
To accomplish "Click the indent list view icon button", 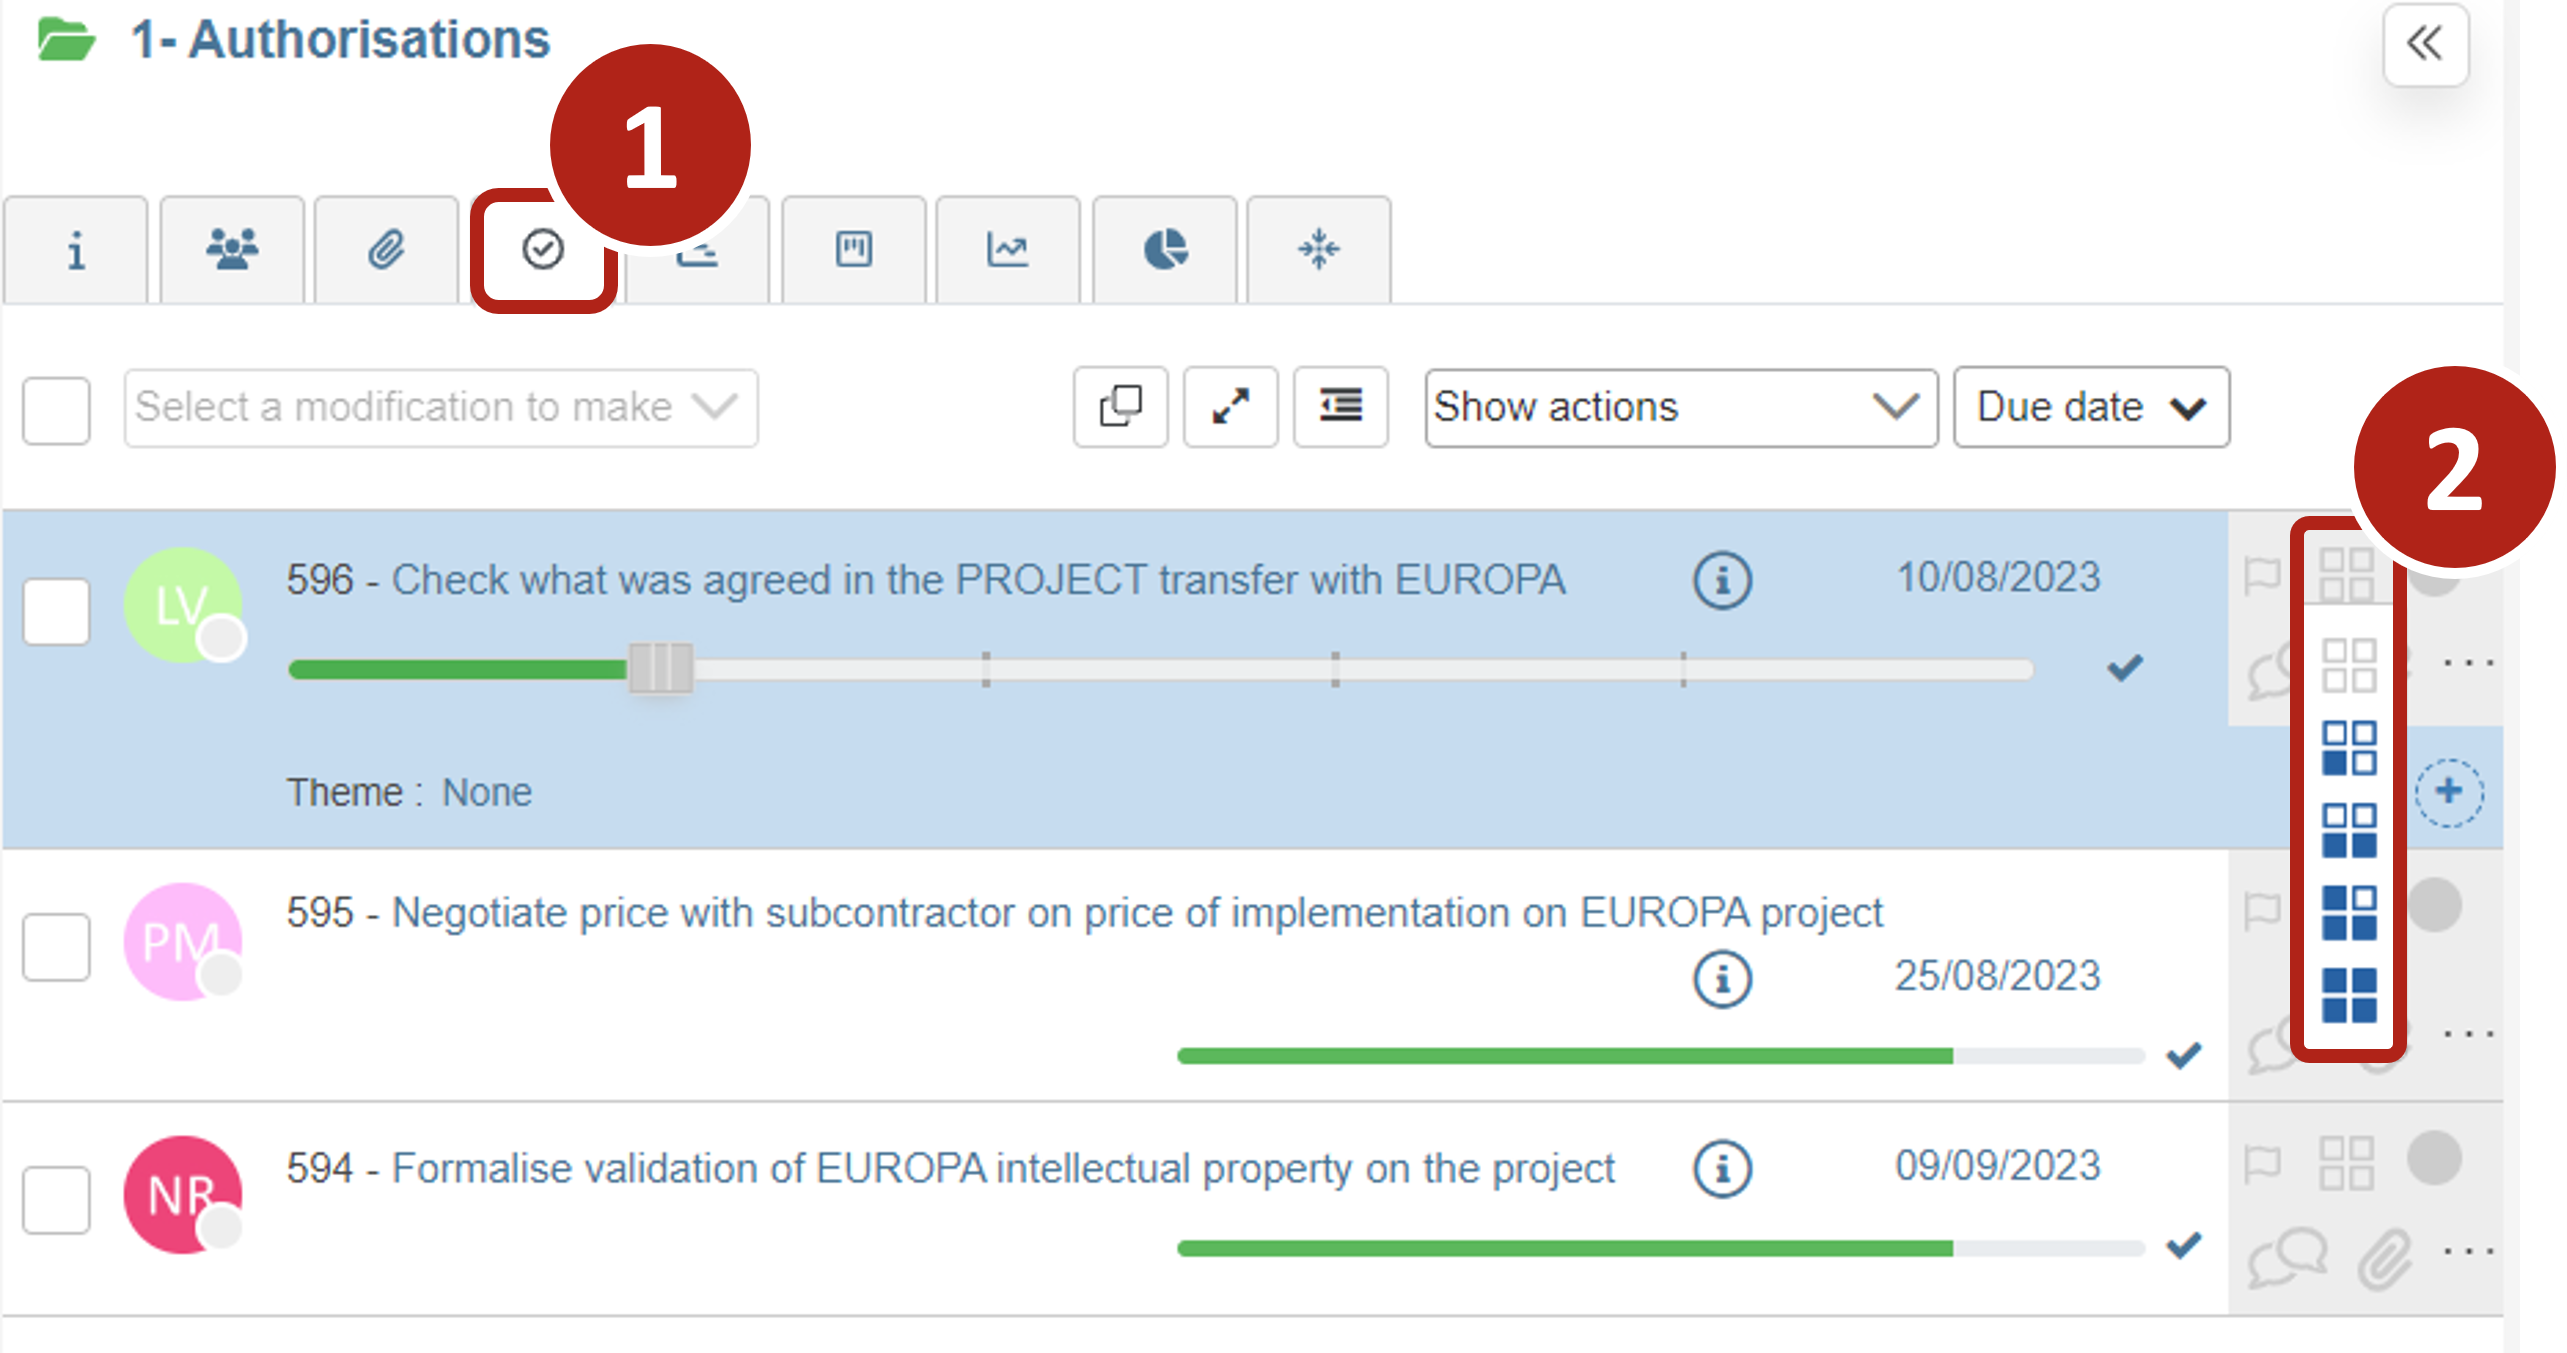I will (1341, 407).
